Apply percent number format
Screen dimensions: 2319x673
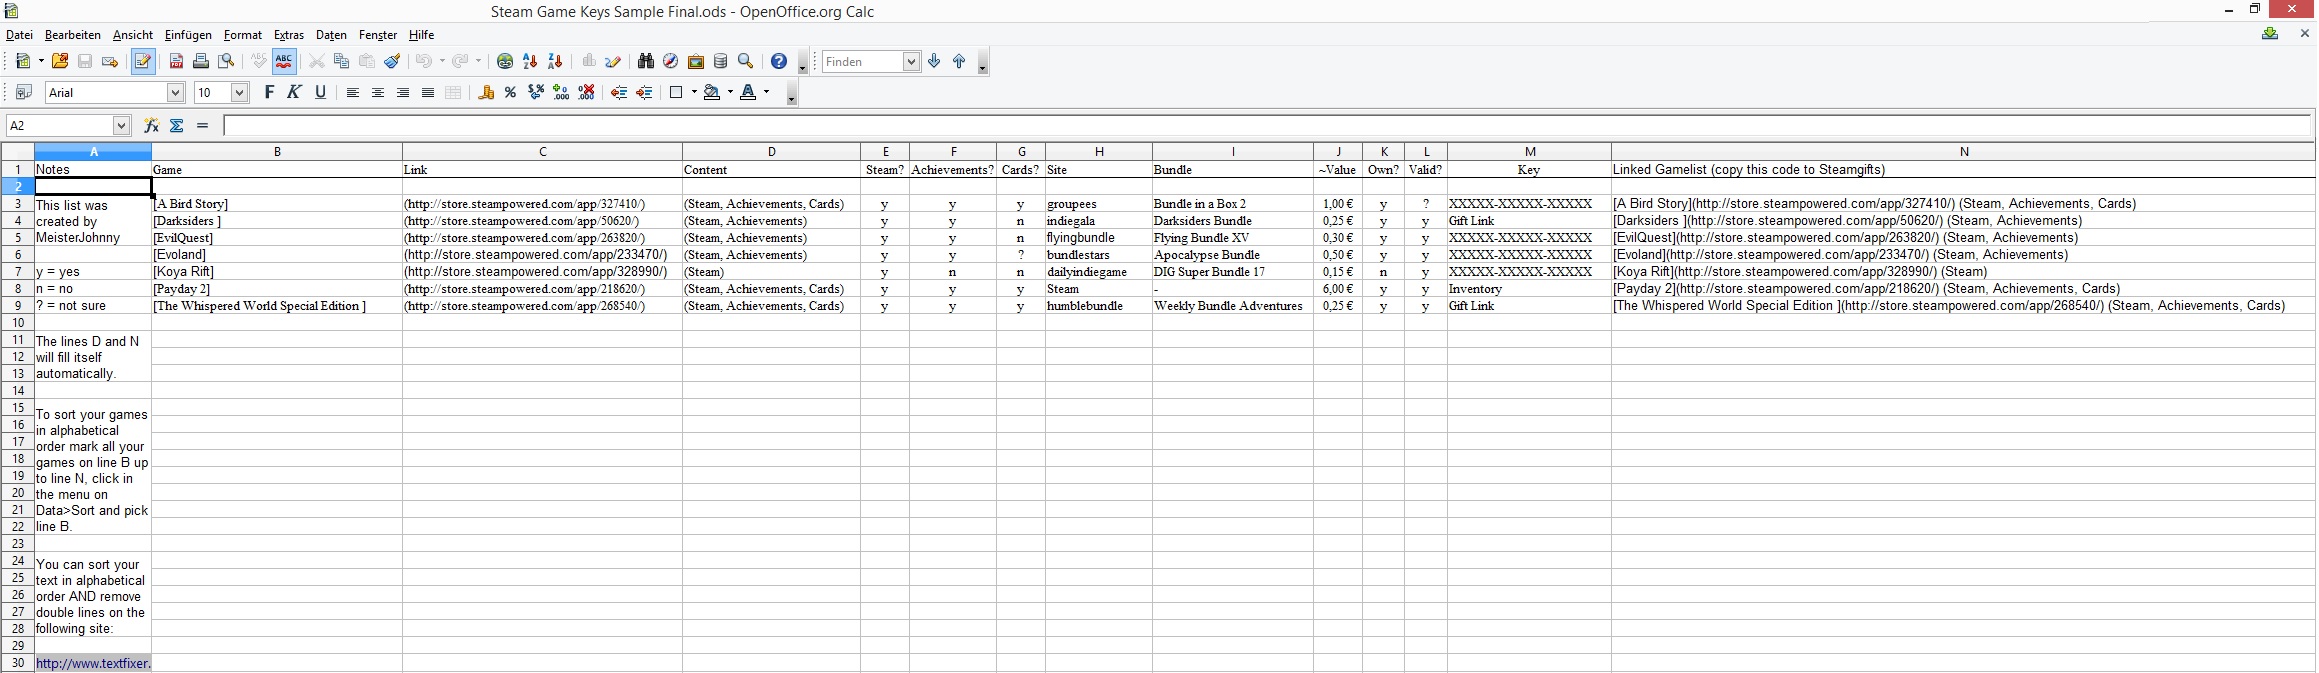click(511, 93)
